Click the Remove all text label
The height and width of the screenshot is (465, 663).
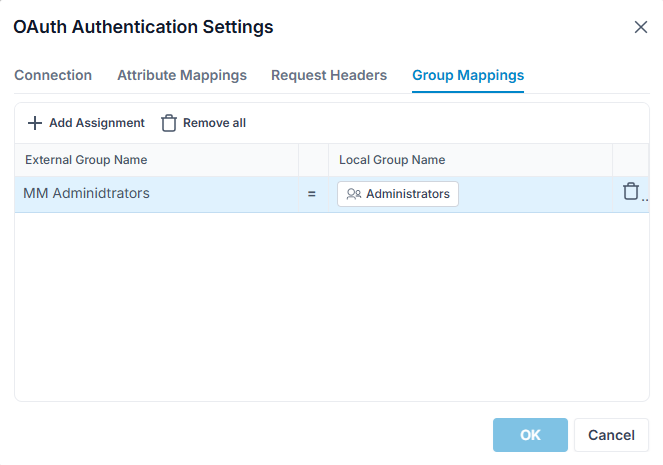coord(214,123)
